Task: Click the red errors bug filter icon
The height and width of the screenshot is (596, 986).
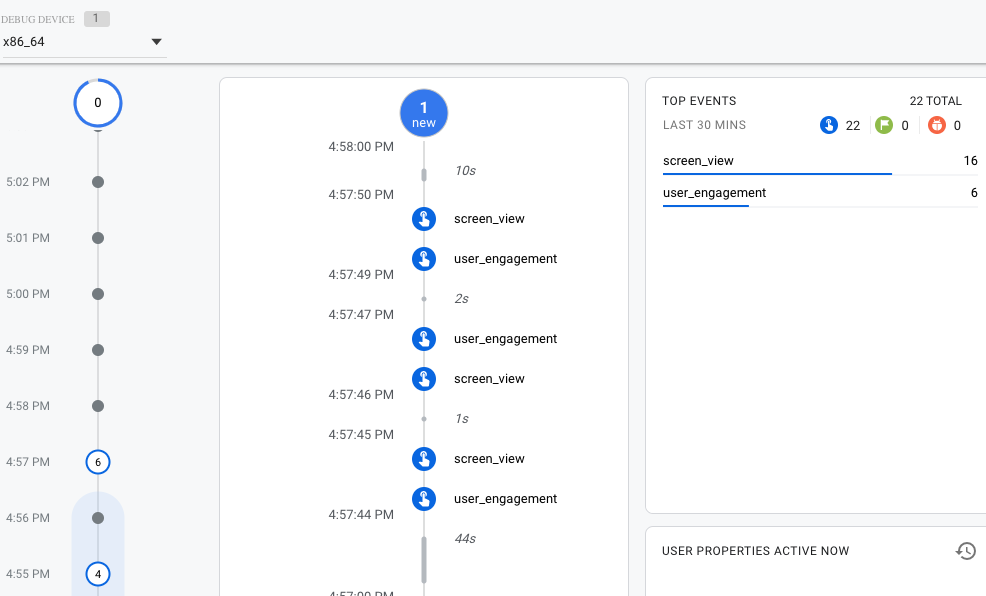Action: point(937,125)
